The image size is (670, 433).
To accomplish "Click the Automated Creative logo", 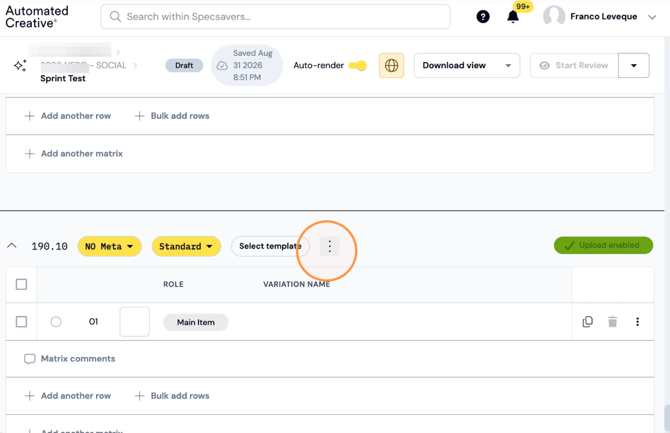I will pyautogui.click(x=37, y=17).
